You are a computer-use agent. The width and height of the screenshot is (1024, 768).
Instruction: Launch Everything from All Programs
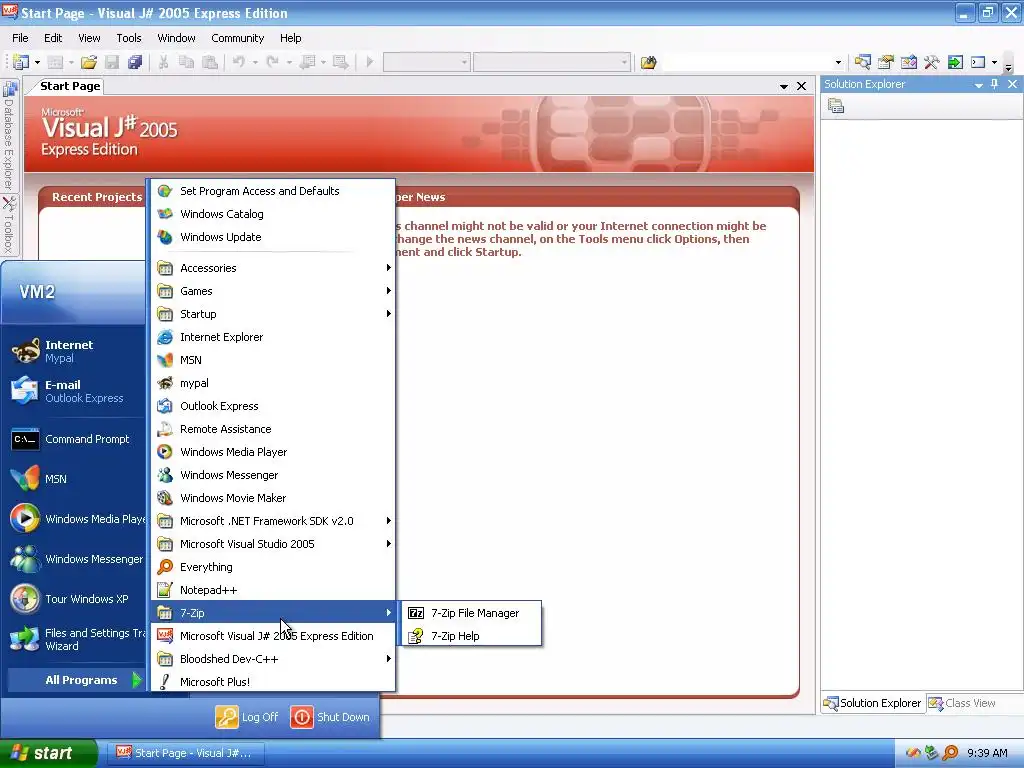click(x=273, y=567)
